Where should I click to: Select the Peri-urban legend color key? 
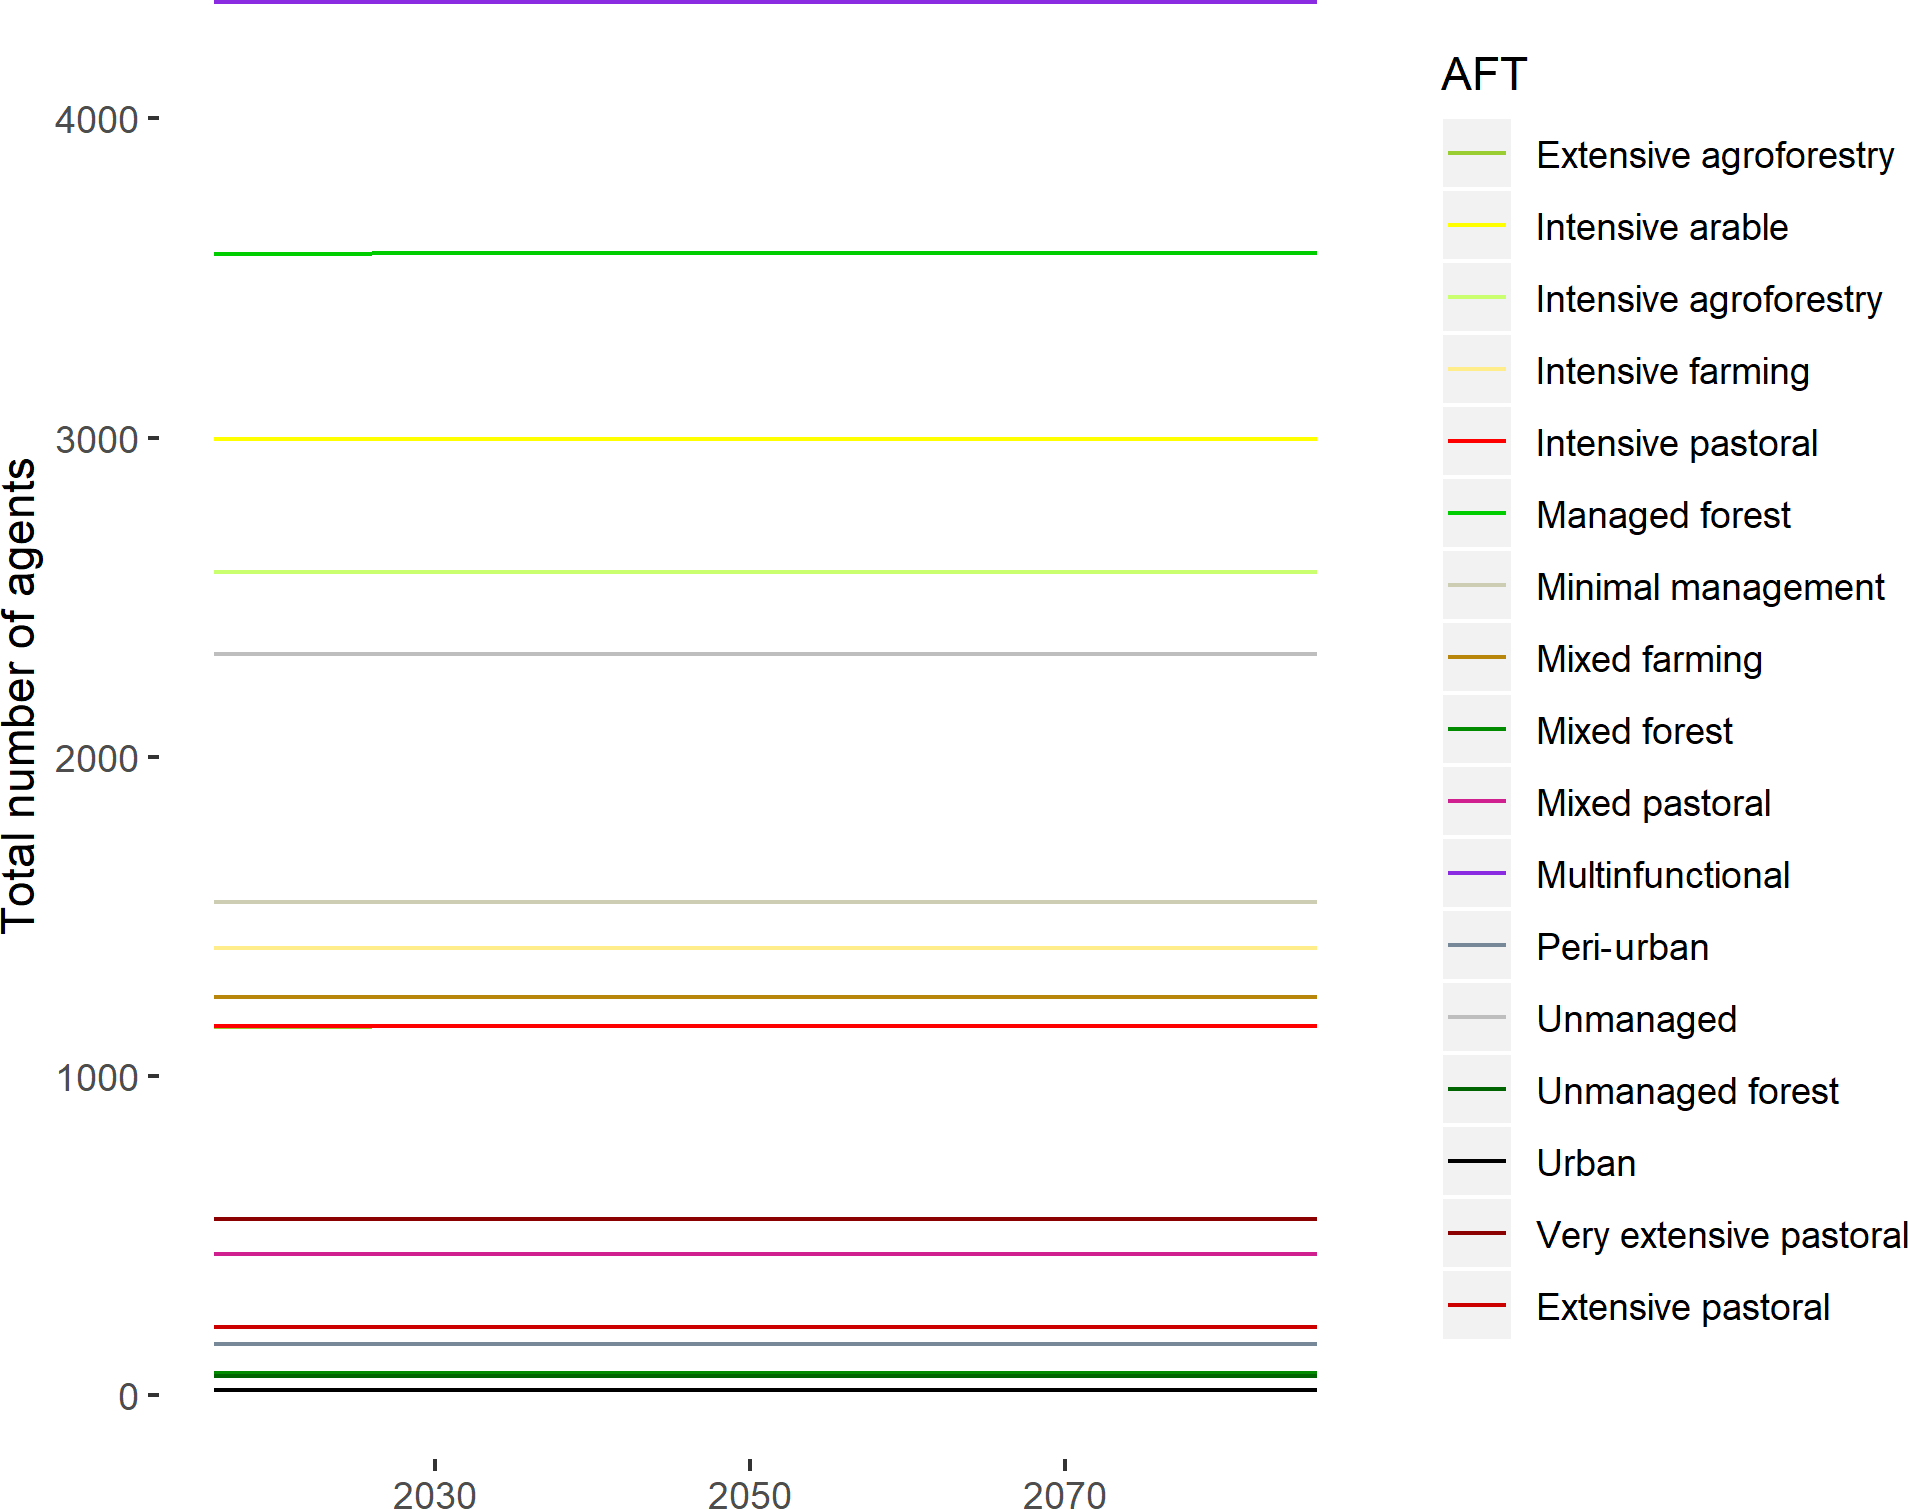(x=1476, y=946)
